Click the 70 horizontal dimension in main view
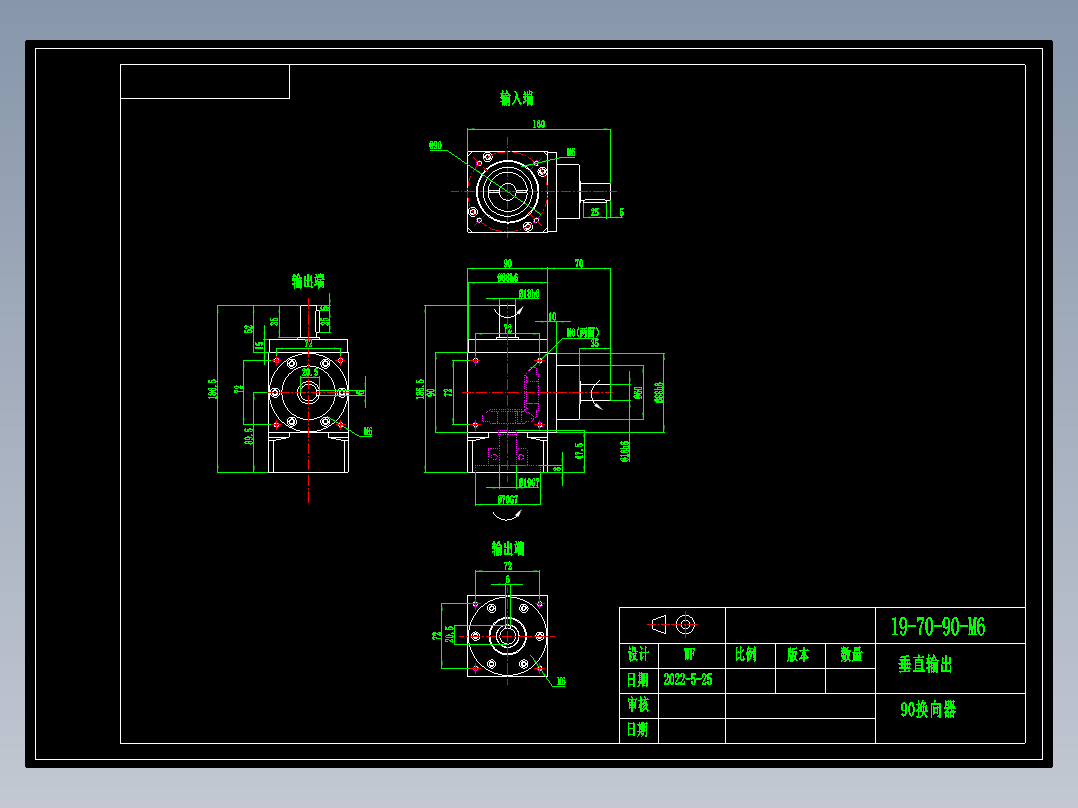 (x=579, y=263)
